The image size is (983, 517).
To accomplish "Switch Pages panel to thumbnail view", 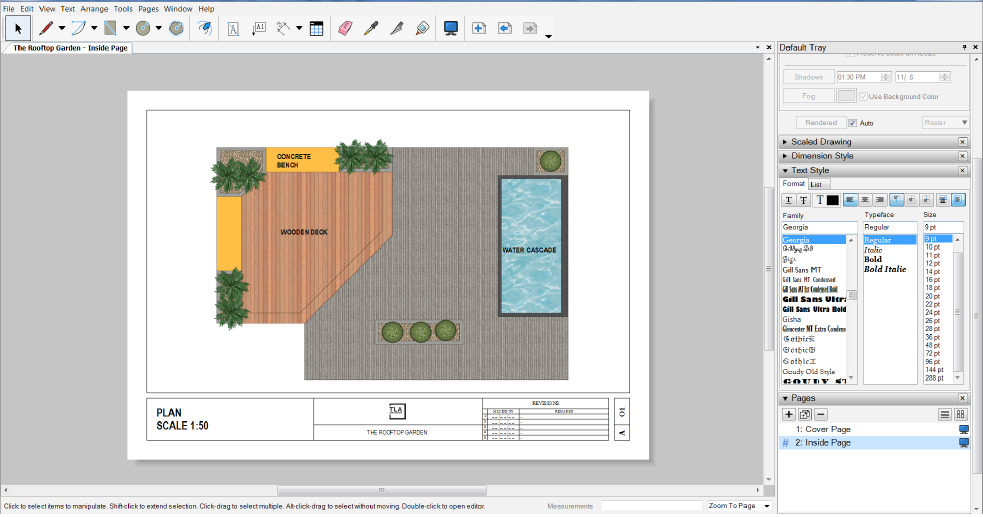I will (x=960, y=414).
